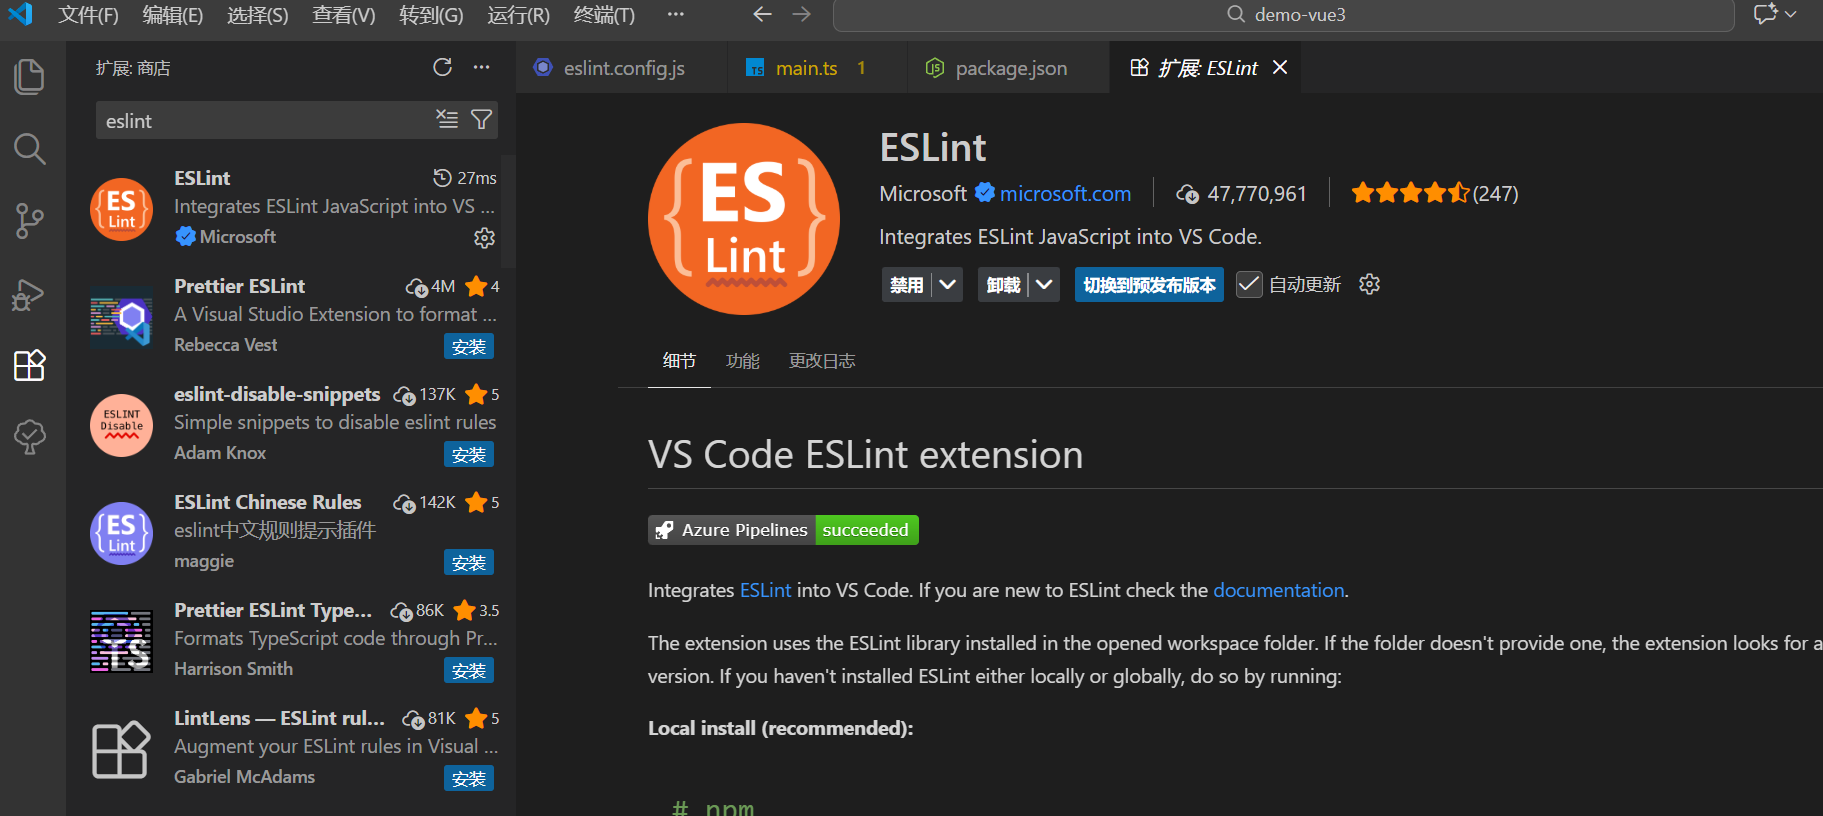1823x816 pixels.
Task: Click the Microsoft publisher name
Action: 923,193
